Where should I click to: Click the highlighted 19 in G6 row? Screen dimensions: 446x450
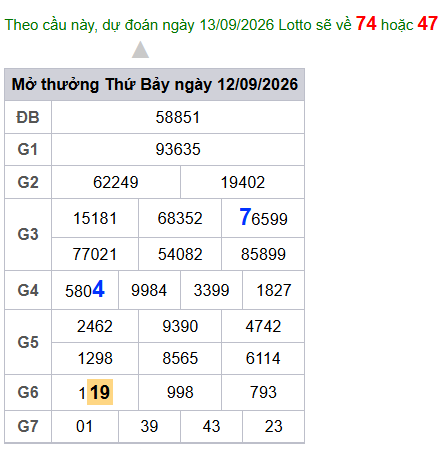click(100, 392)
